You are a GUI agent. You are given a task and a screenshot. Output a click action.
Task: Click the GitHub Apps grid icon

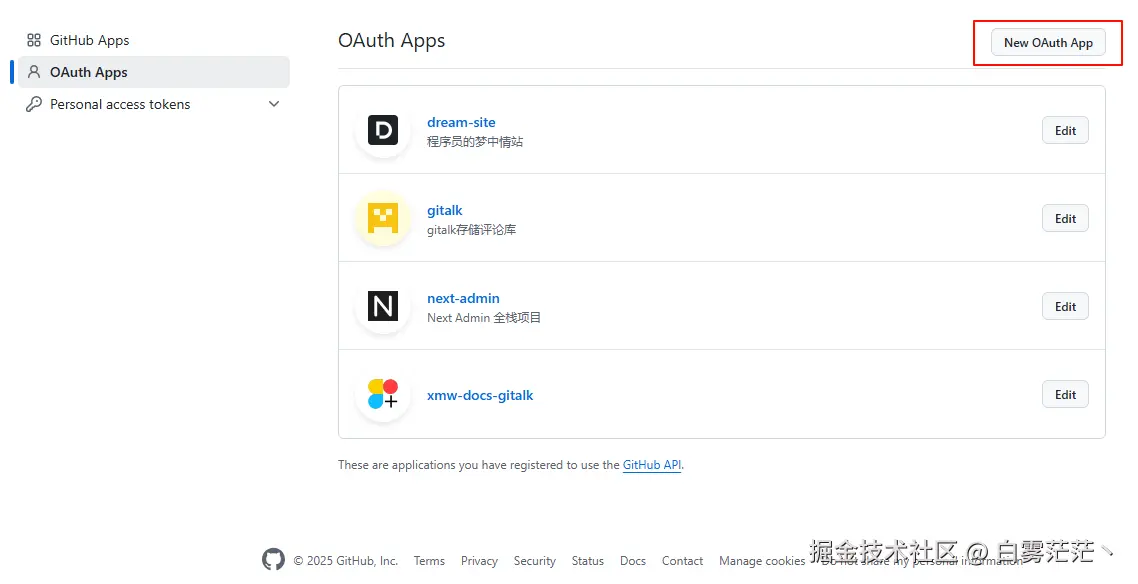pos(33,40)
